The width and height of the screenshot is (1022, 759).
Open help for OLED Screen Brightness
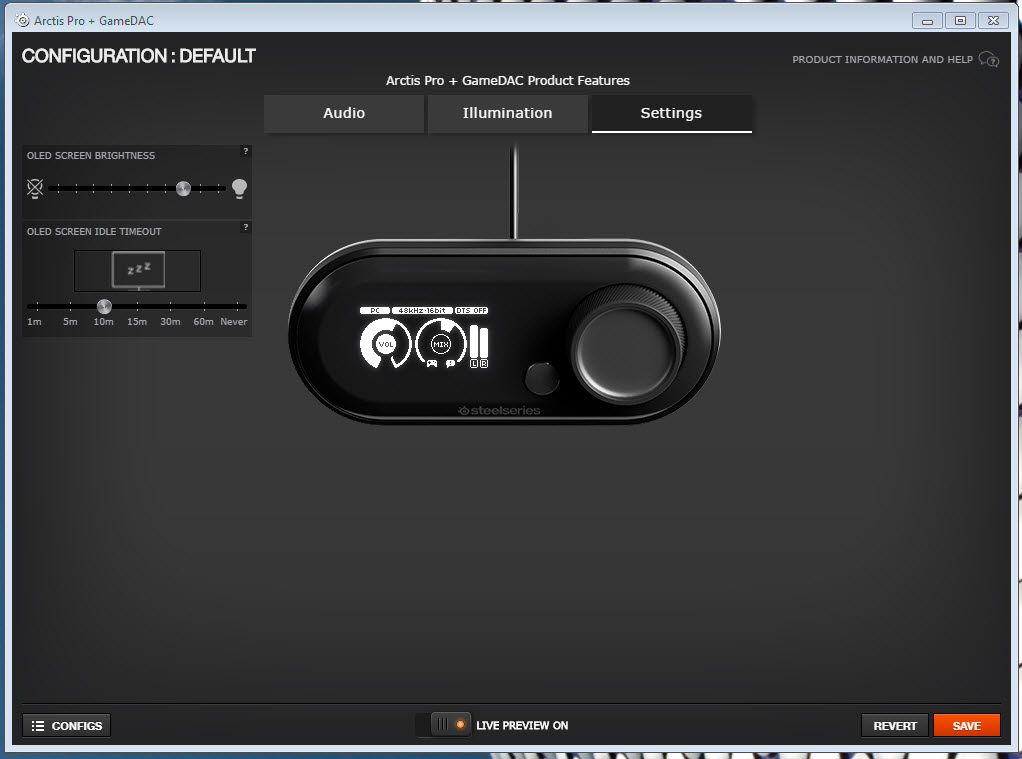246,151
